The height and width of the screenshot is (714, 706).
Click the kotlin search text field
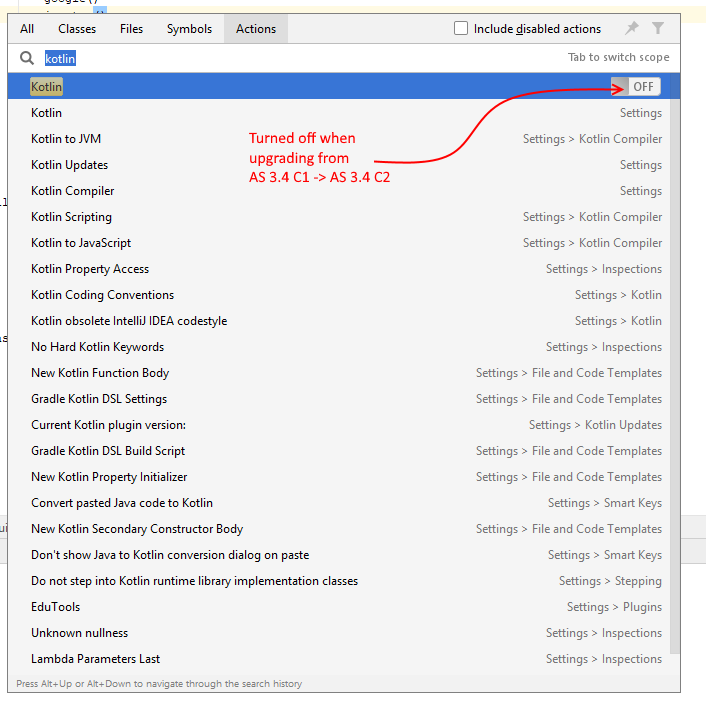(x=300, y=59)
